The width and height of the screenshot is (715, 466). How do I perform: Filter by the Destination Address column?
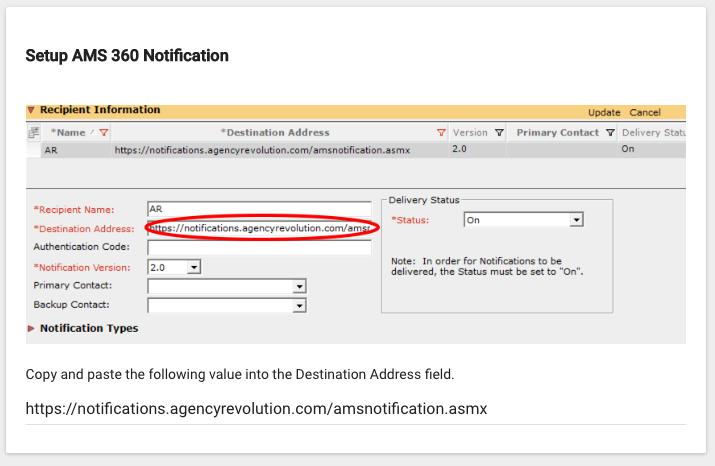[441, 133]
